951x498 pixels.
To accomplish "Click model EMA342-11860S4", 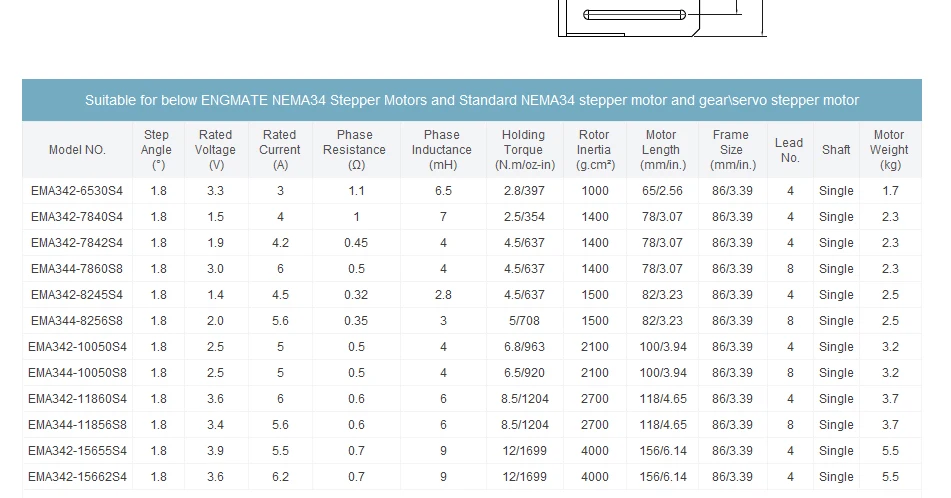I will tap(77, 399).
